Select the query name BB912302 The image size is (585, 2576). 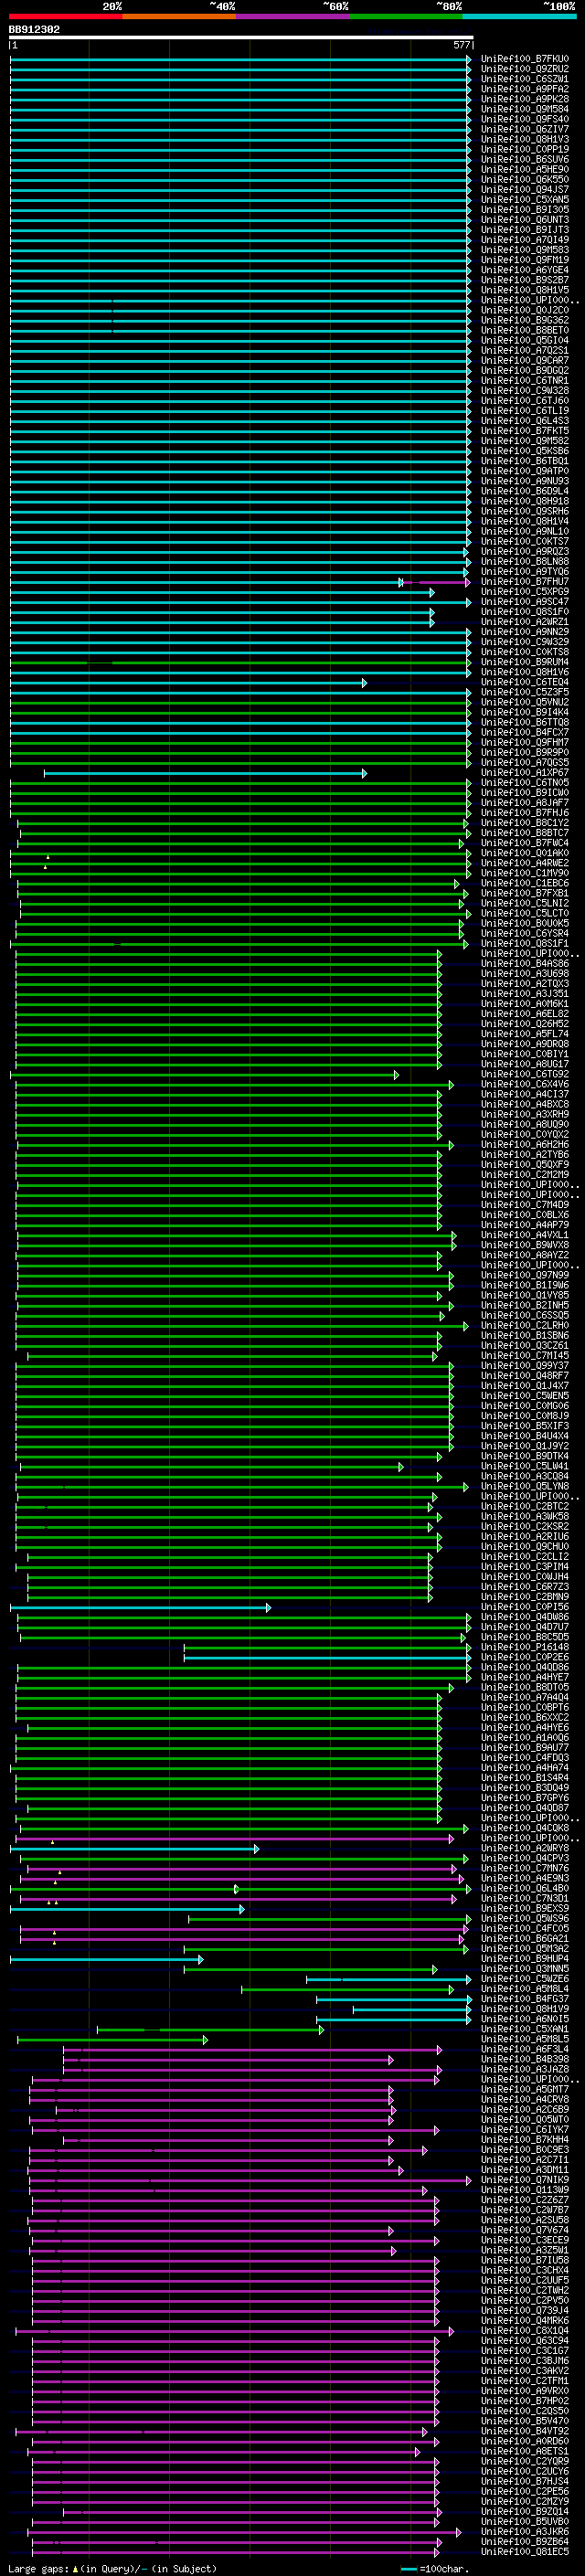coord(34,29)
